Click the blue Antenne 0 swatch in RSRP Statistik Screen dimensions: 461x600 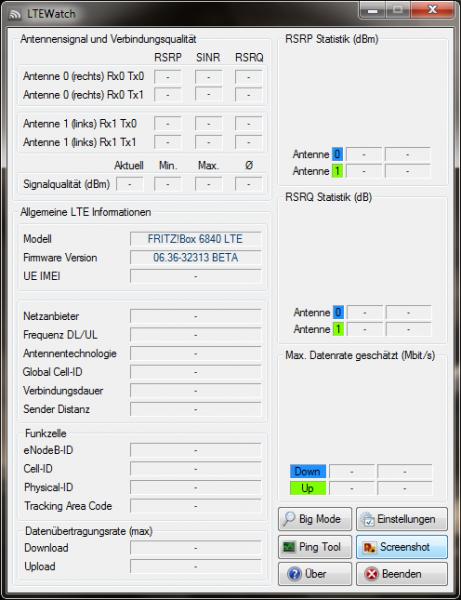[337, 154]
